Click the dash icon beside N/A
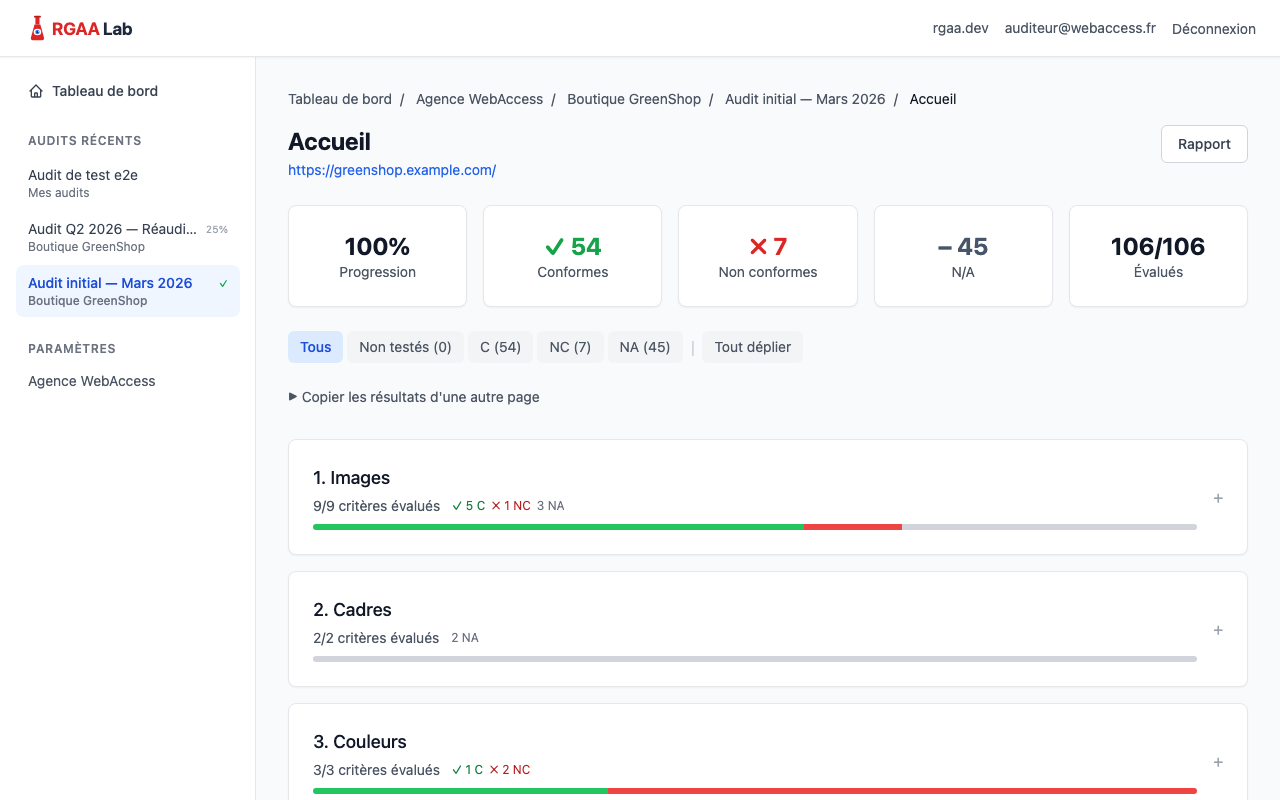The height and width of the screenshot is (800, 1280). click(x=942, y=246)
